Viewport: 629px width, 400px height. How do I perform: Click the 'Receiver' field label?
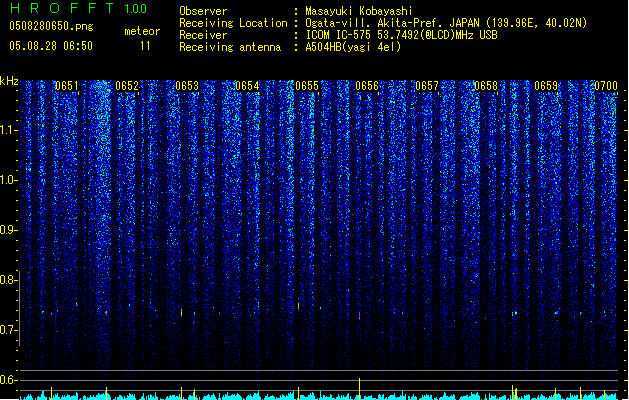(x=203, y=35)
